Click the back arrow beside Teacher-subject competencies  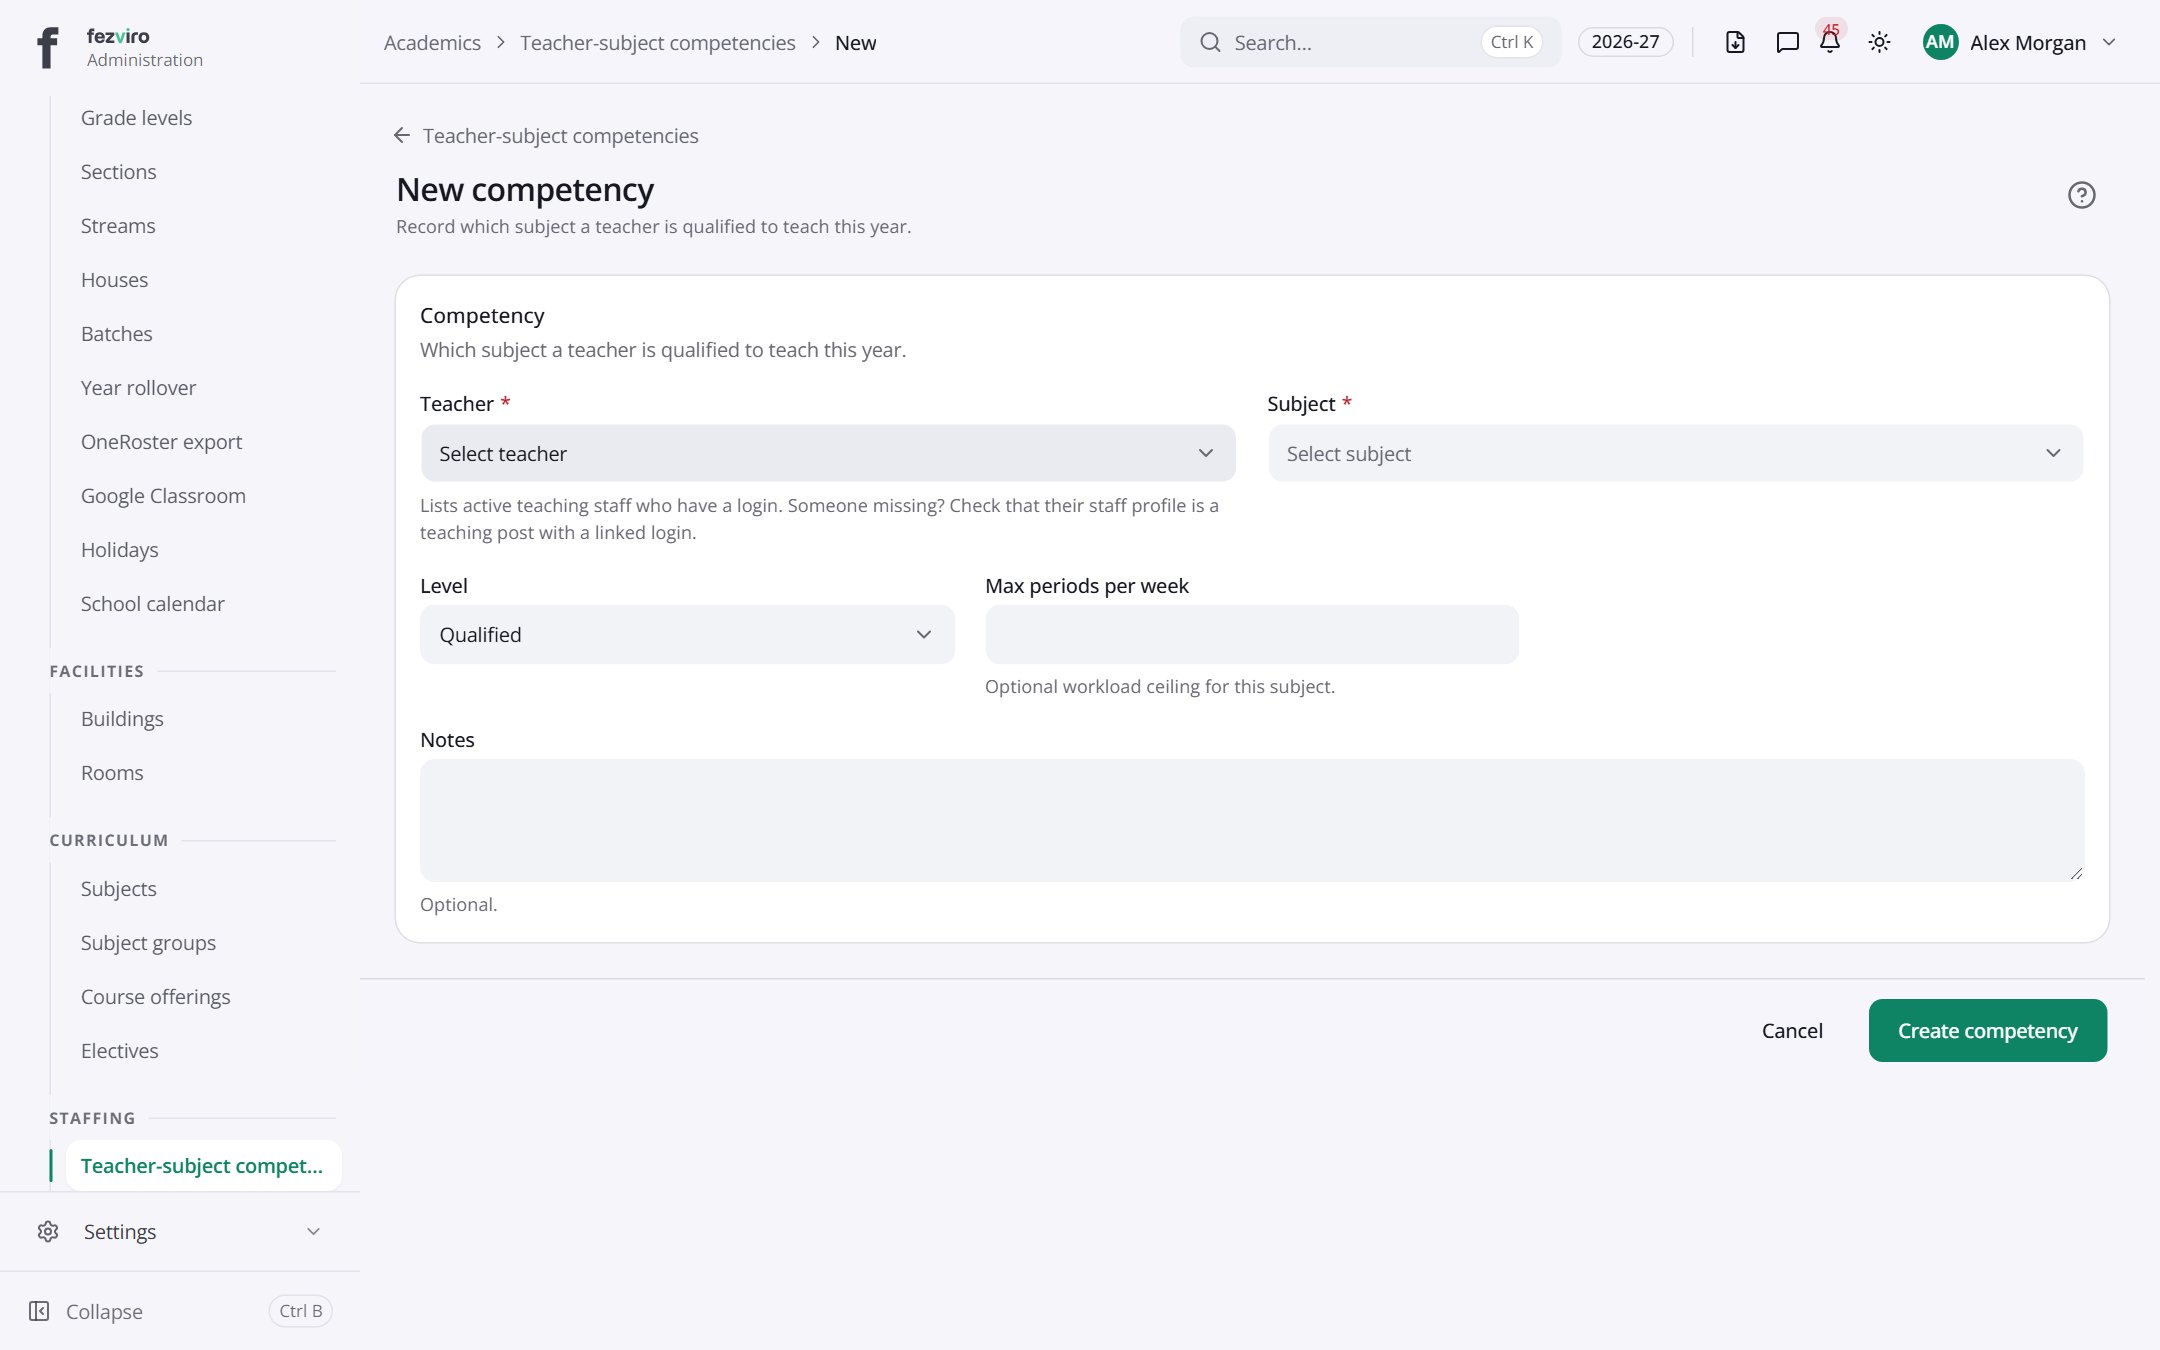coord(402,135)
